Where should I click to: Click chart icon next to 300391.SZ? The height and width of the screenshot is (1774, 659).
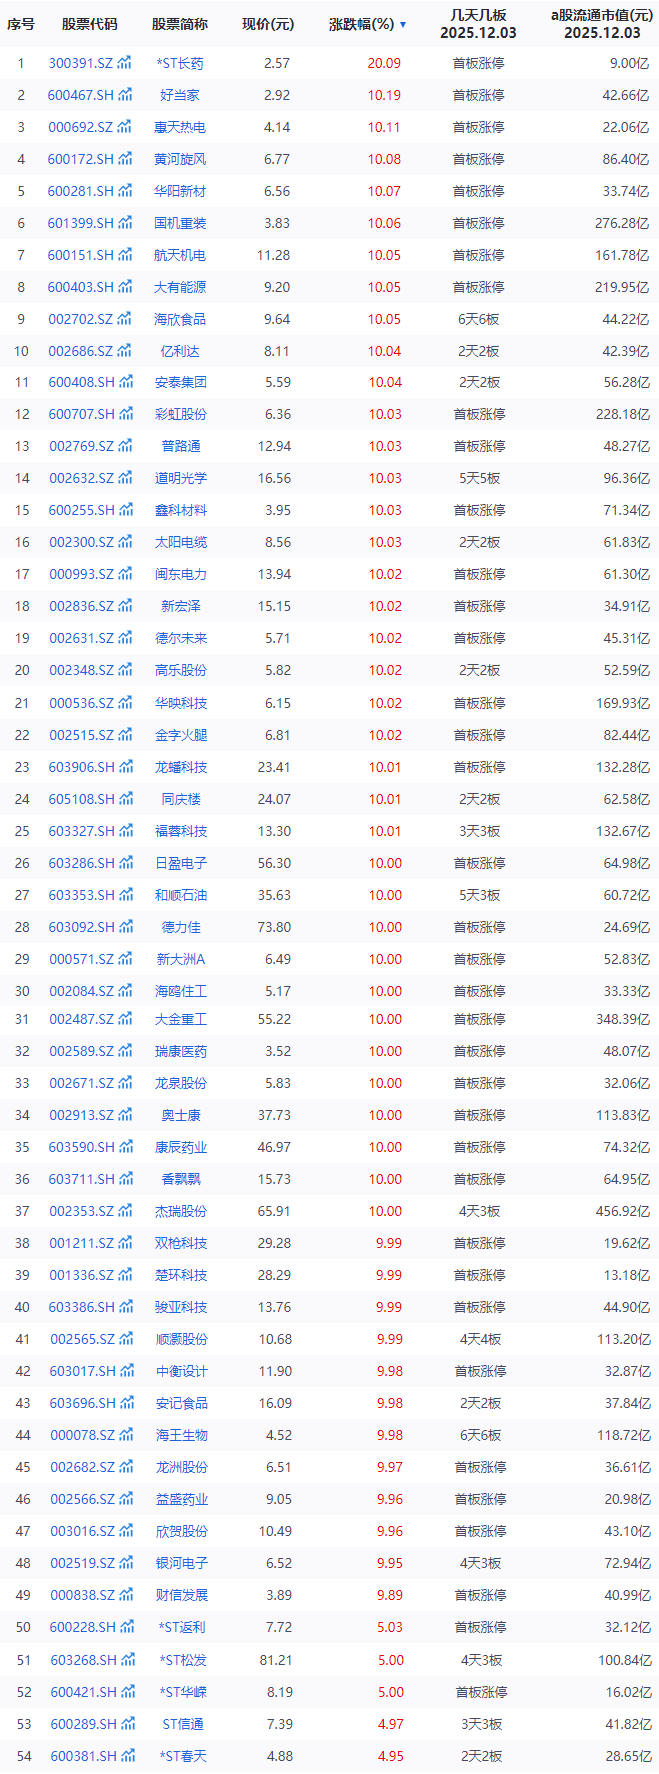coord(125,63)
